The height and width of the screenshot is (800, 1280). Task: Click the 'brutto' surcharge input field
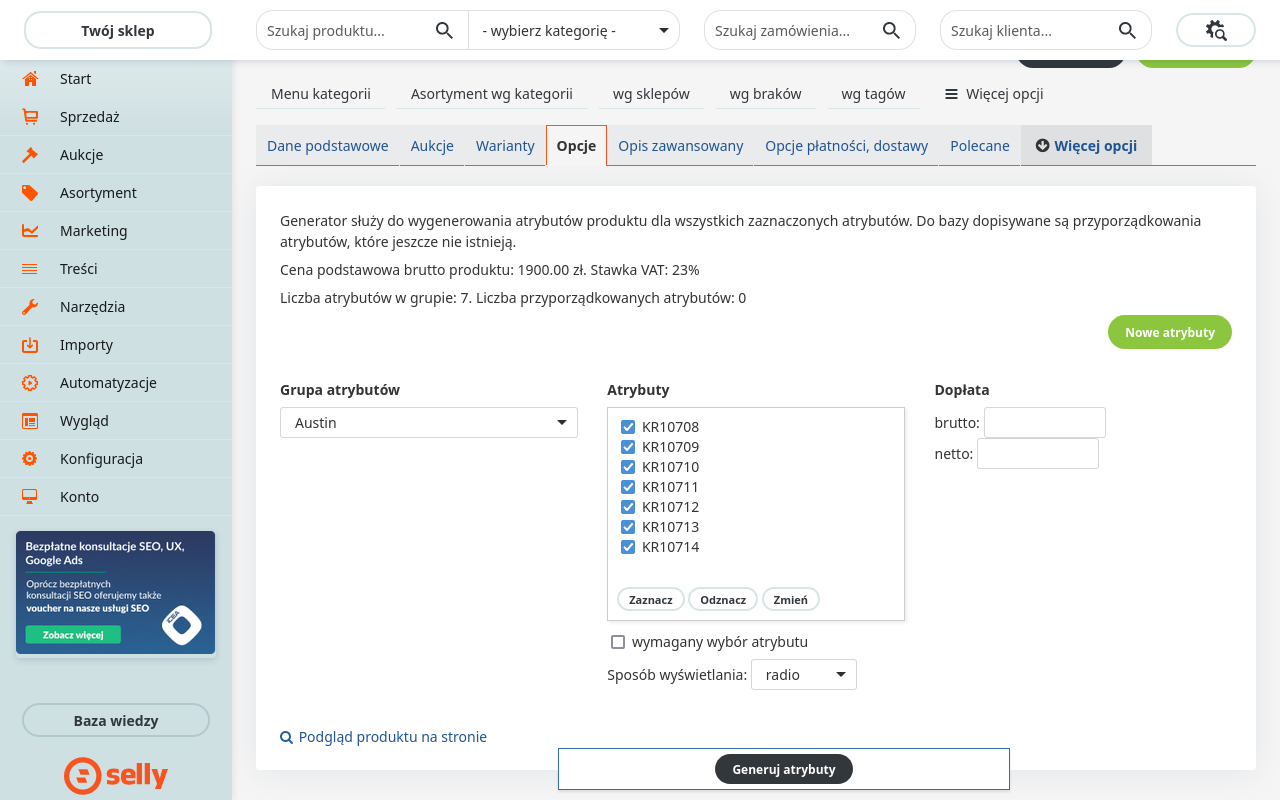1044,423
